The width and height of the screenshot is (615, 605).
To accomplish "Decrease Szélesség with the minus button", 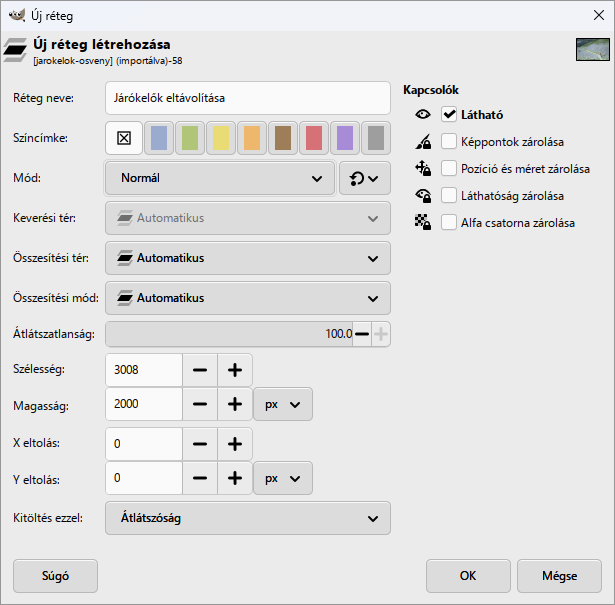I will tap(200, 370).
